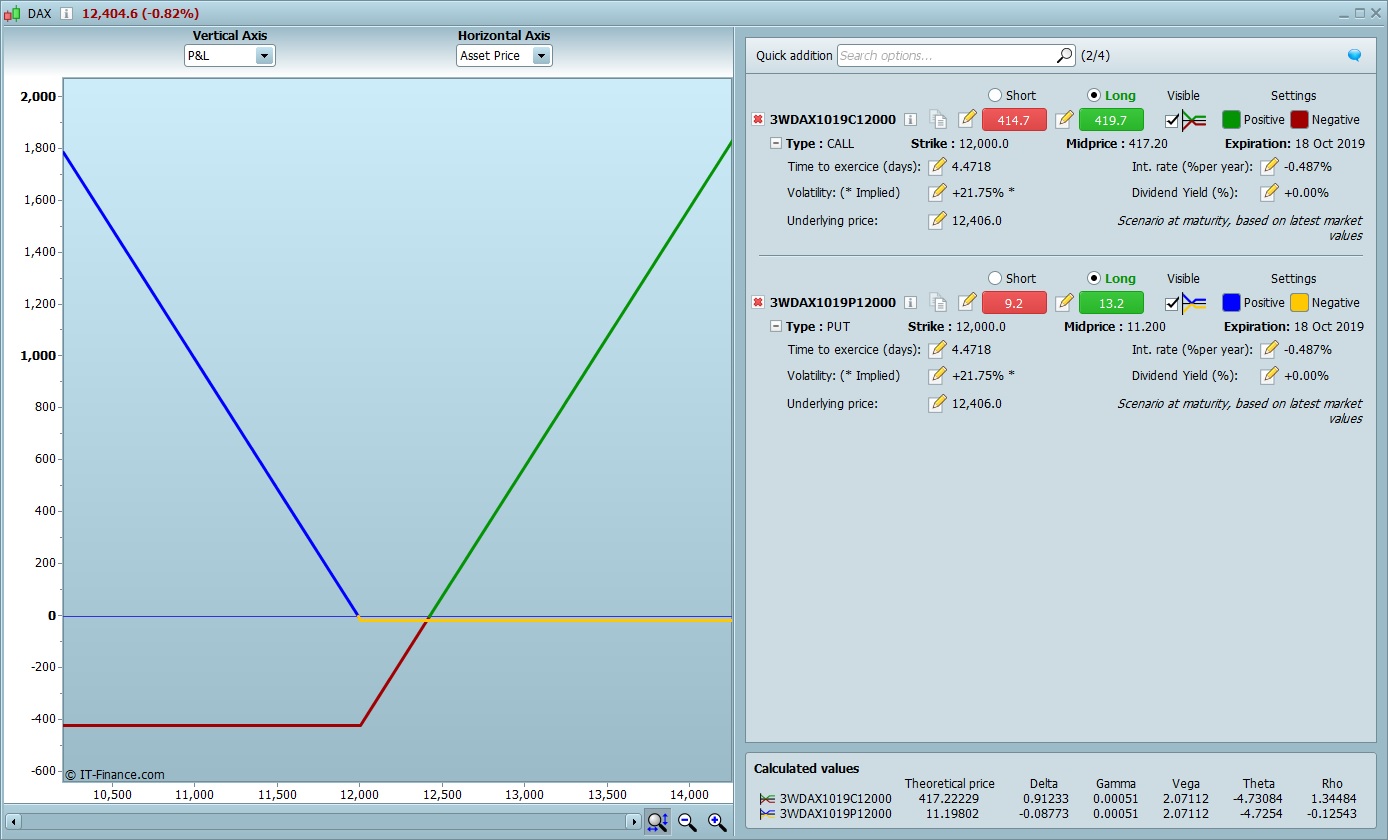Edit PUT option underlying price pencil
1388x840 pixels.
[937, 403]
